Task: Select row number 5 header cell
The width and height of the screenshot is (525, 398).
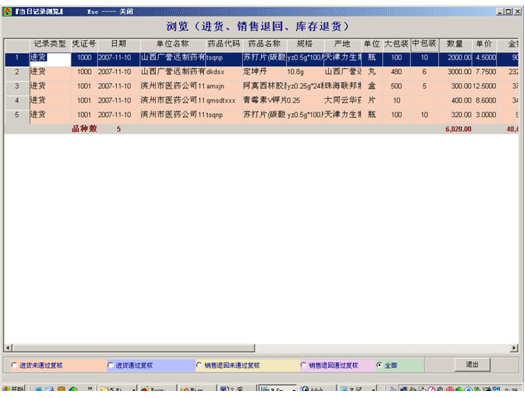Action: (x=17, y=115)
